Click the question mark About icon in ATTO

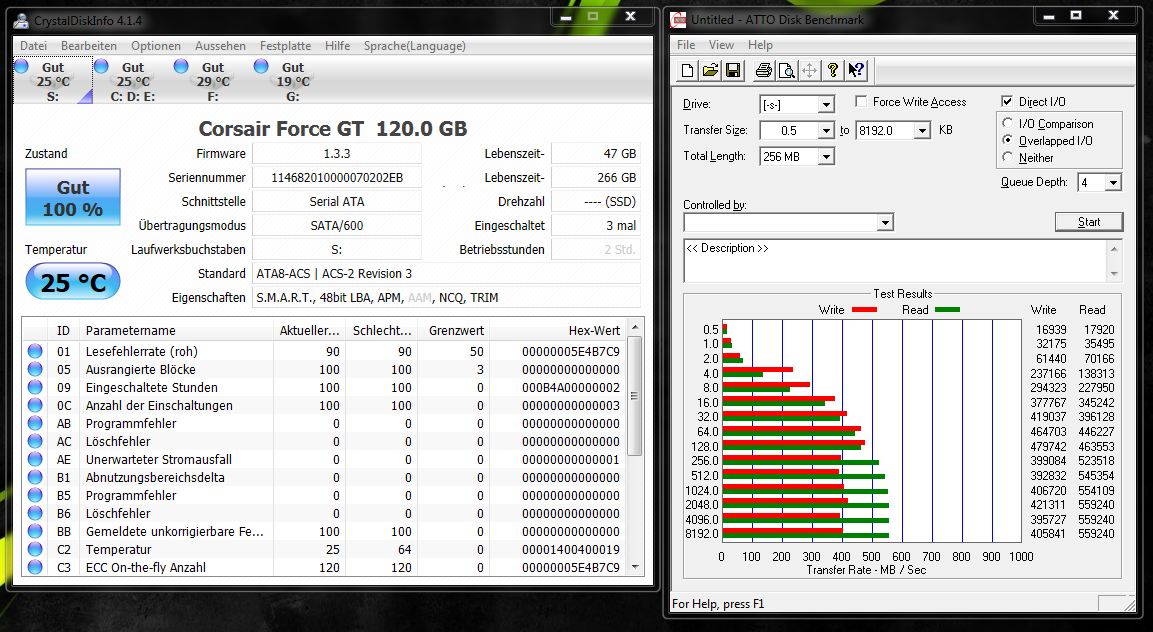(832, 71)
